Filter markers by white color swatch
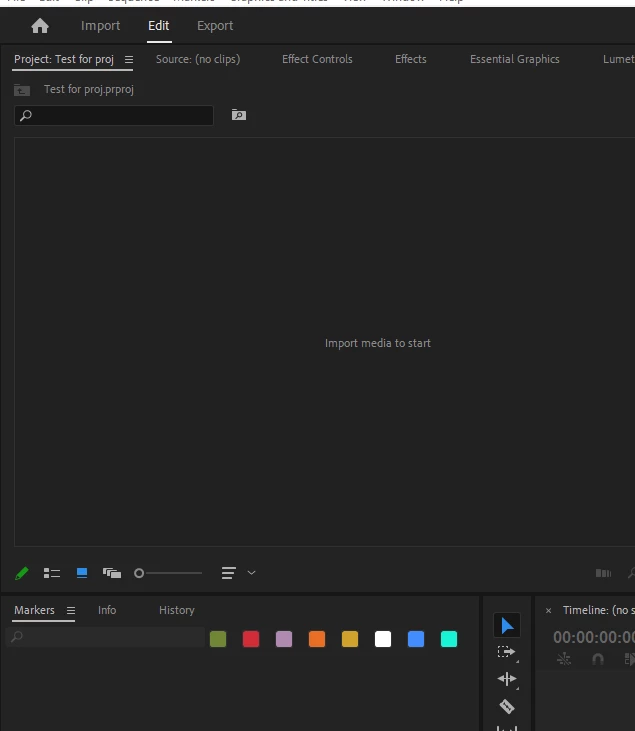This screenshot has height=731, width=635. click(x=383, y=639)
